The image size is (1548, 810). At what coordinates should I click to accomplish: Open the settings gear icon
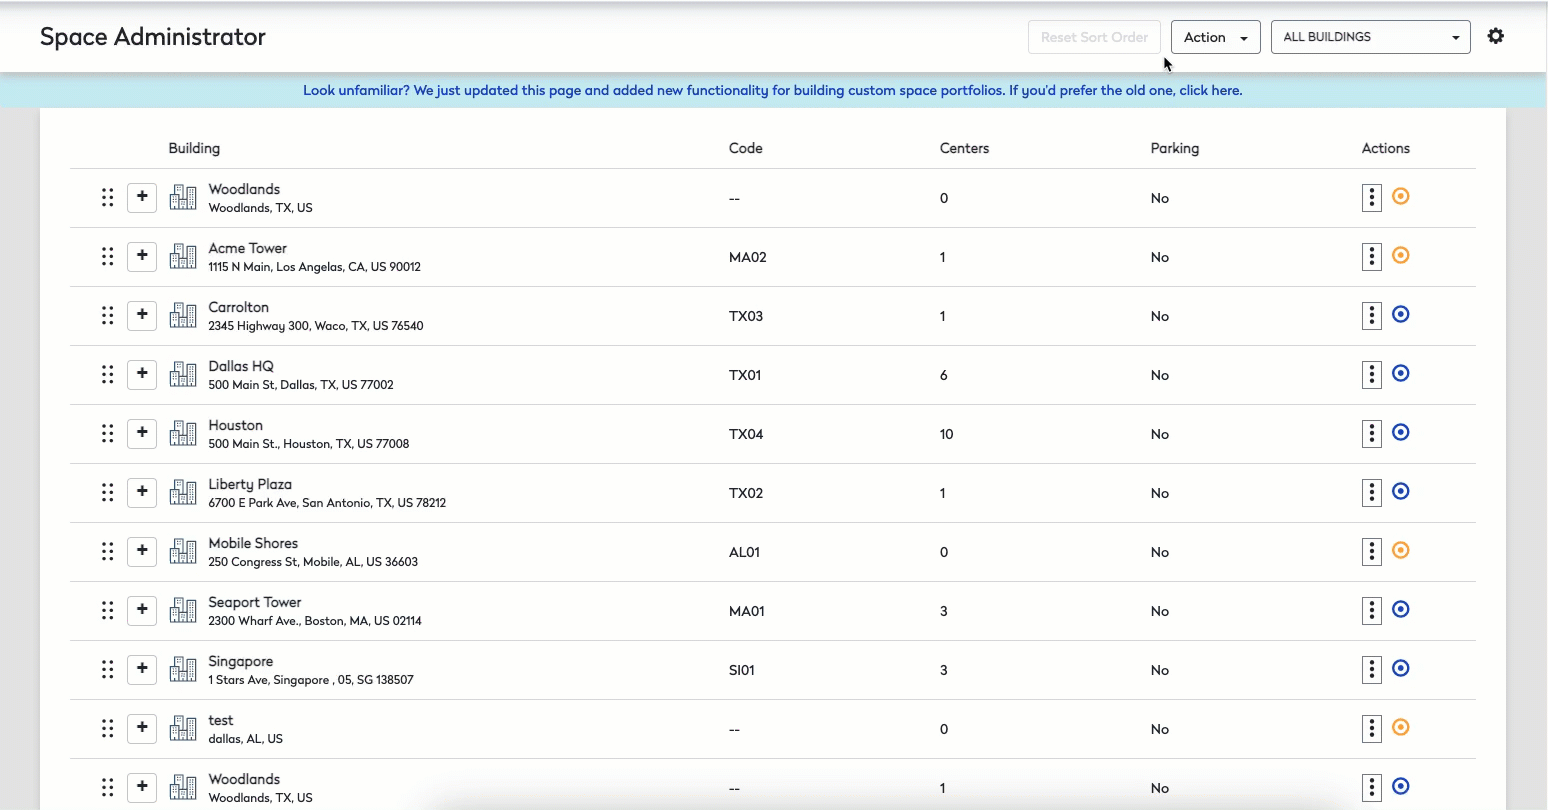(x=1495, y=36)
